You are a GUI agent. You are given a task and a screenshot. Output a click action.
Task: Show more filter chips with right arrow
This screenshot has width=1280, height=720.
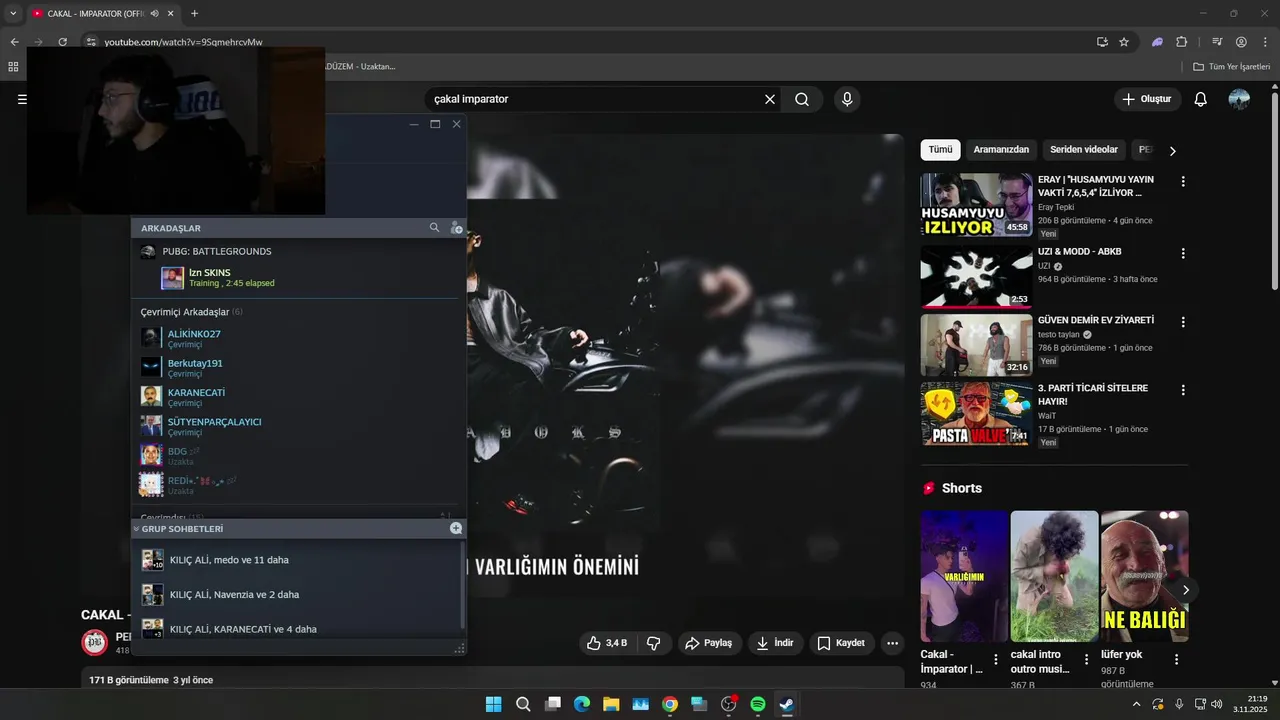pos(1173,151)
